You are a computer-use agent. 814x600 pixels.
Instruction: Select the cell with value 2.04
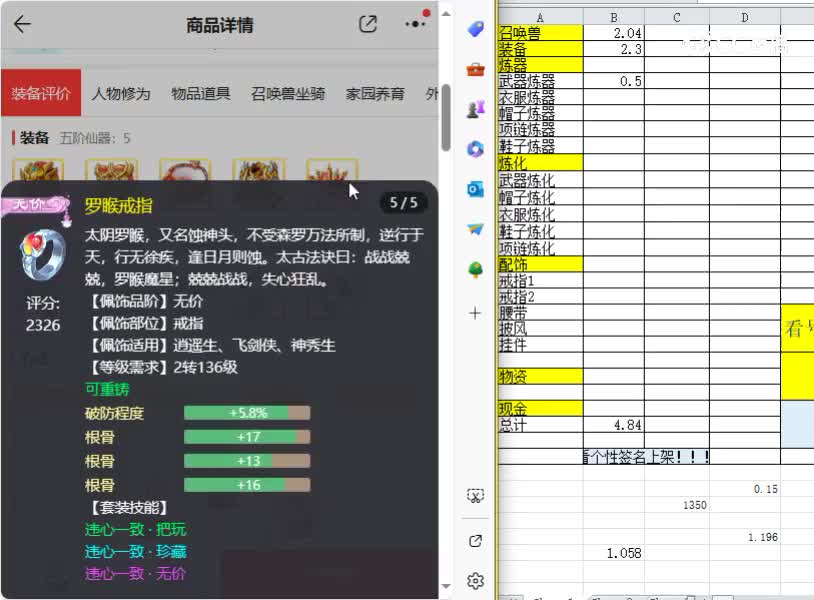point(614,33)
